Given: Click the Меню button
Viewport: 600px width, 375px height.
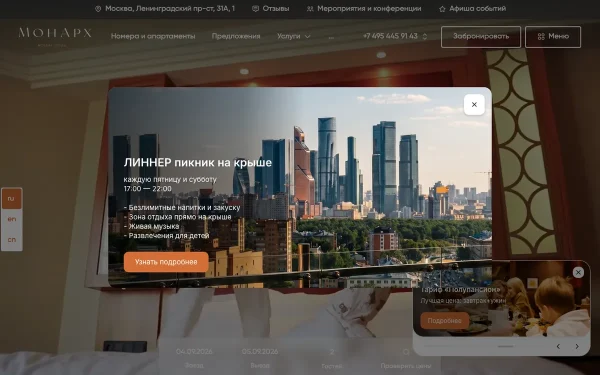Looking at the screenshot, I should (x=553, y=37).
